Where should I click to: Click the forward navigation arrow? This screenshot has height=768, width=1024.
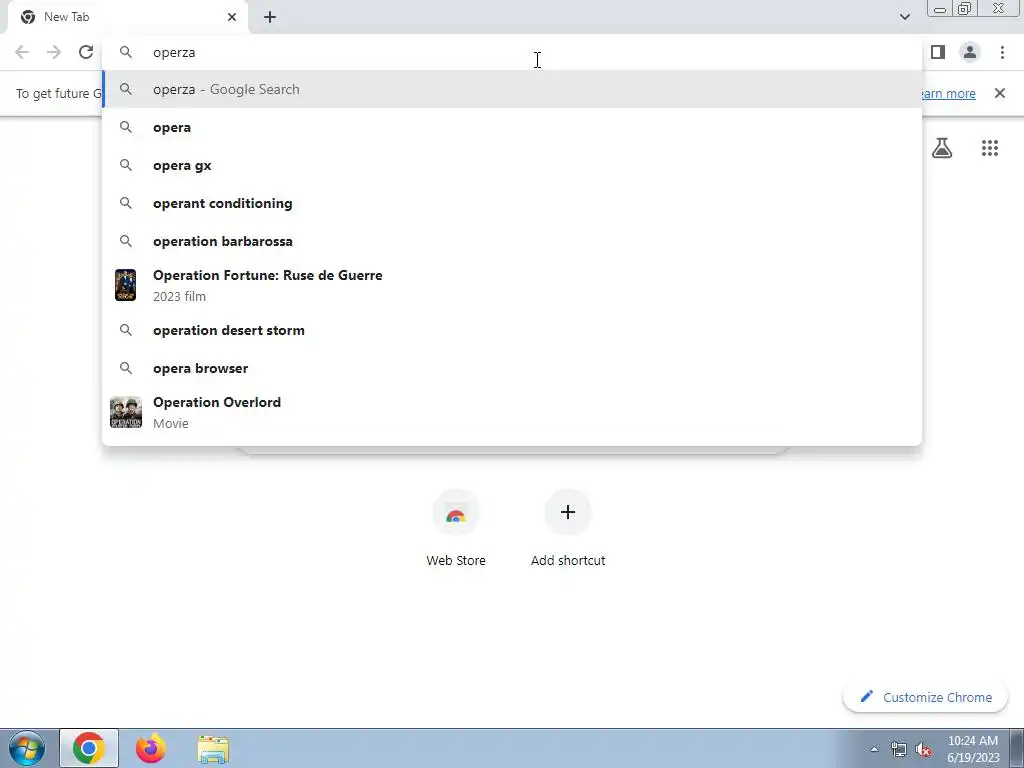[54, 52]
